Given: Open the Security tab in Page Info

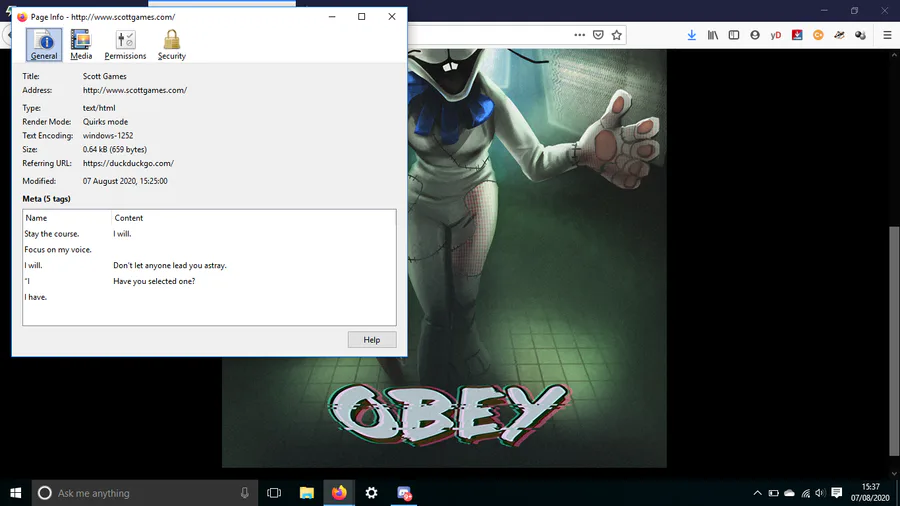Looking at the screenshot, I should 172,45.
